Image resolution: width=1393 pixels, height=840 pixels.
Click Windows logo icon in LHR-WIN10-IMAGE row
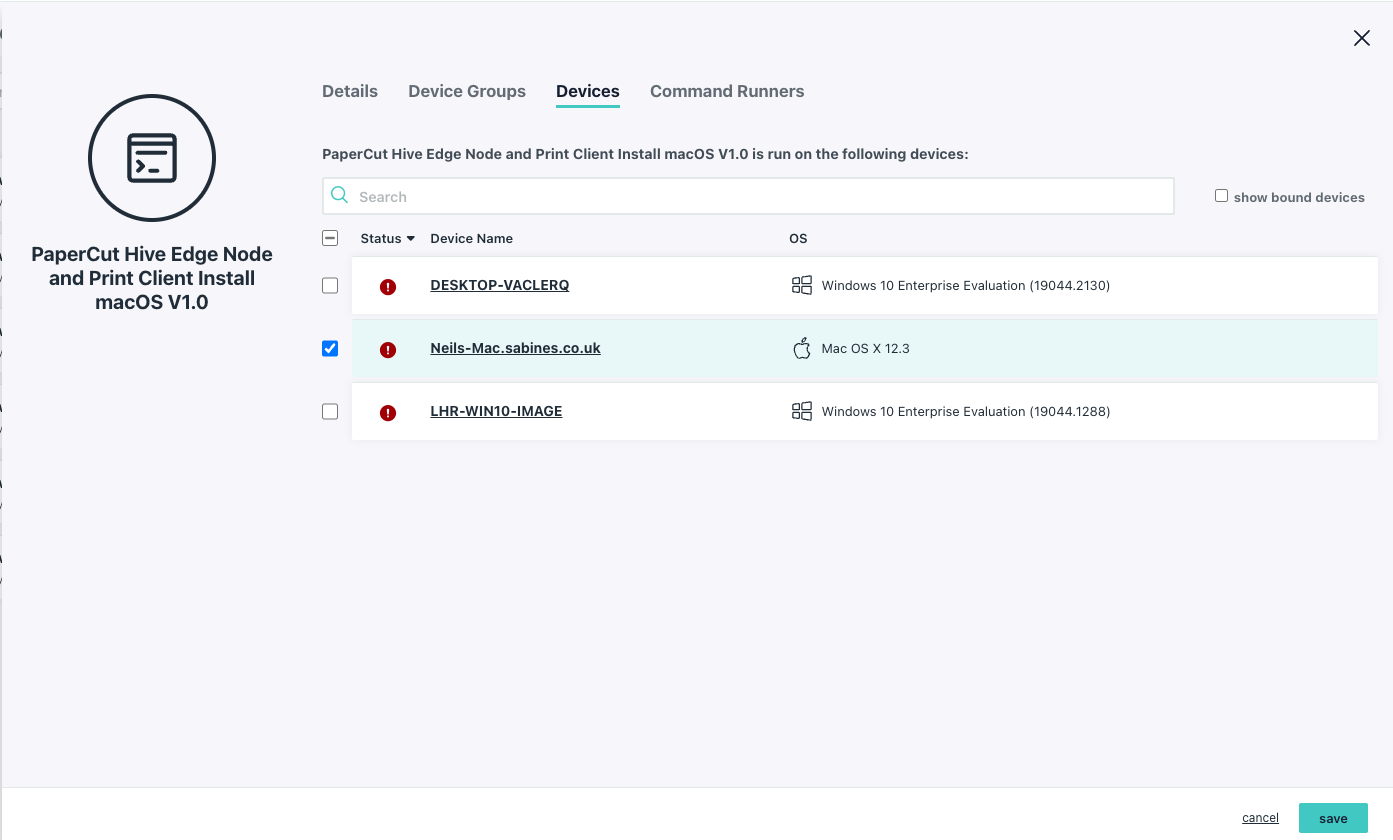click(801, 411)
